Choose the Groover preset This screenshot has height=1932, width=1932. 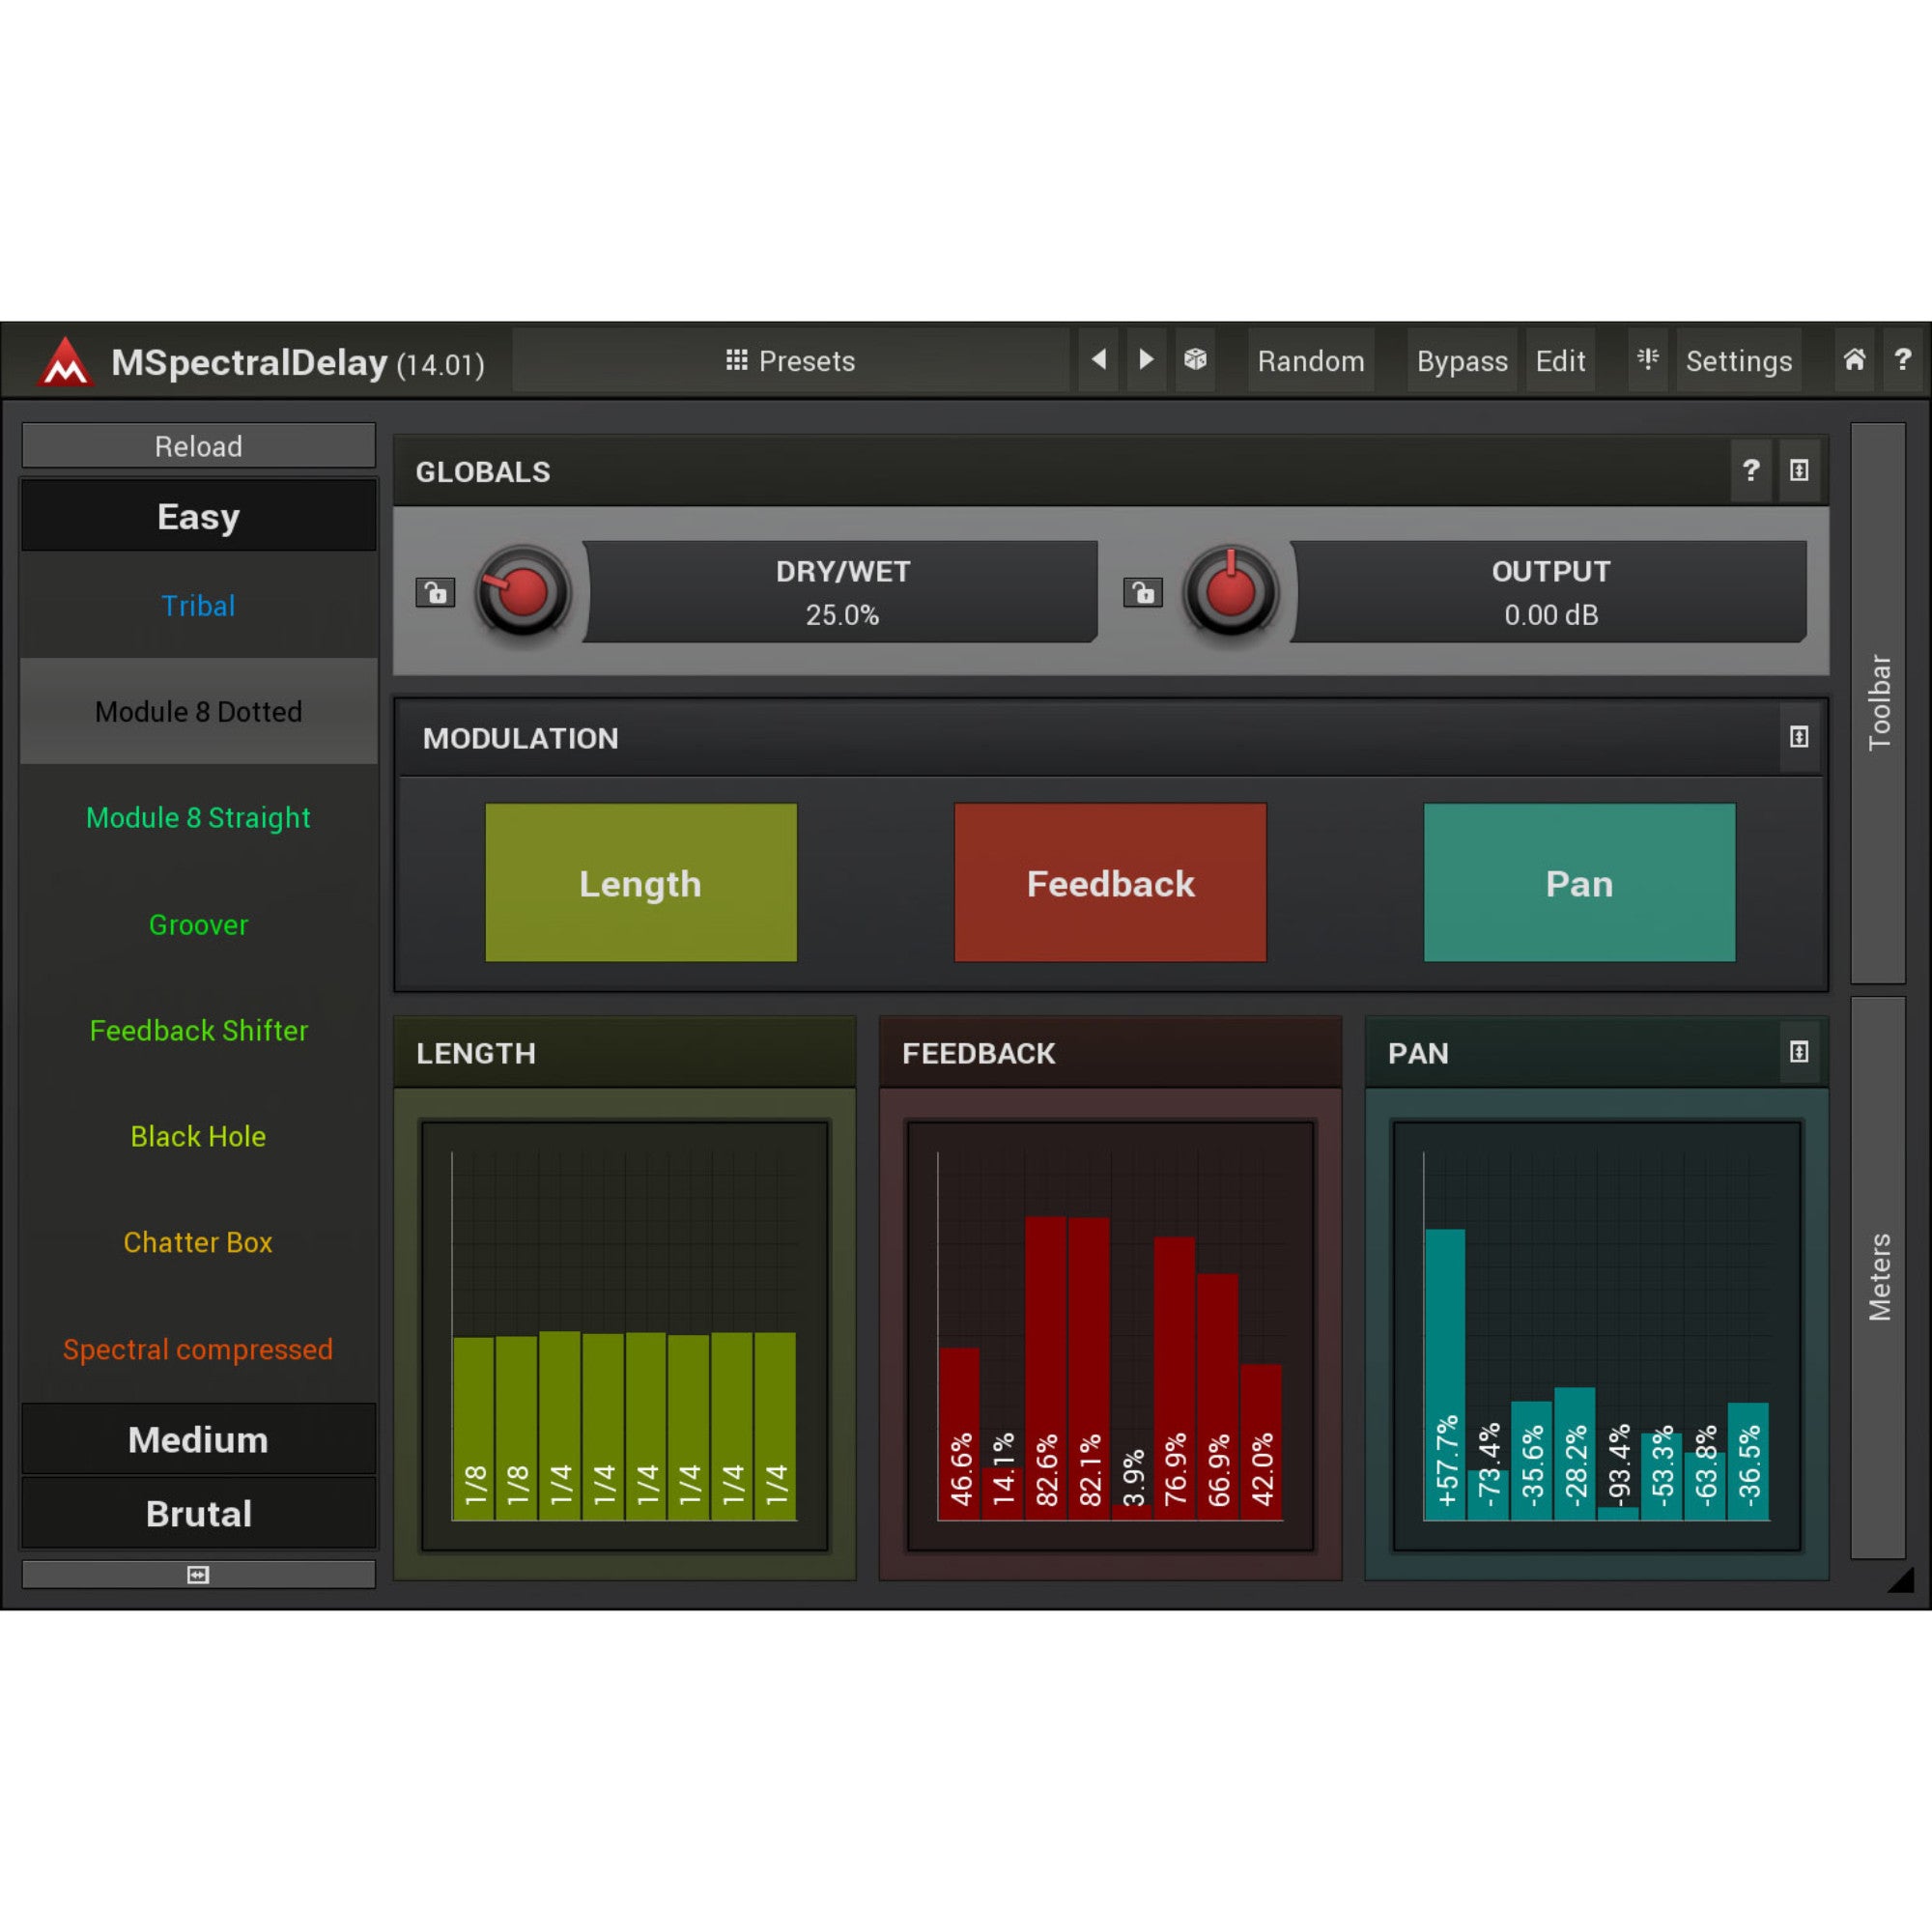(x=198, y=924)
